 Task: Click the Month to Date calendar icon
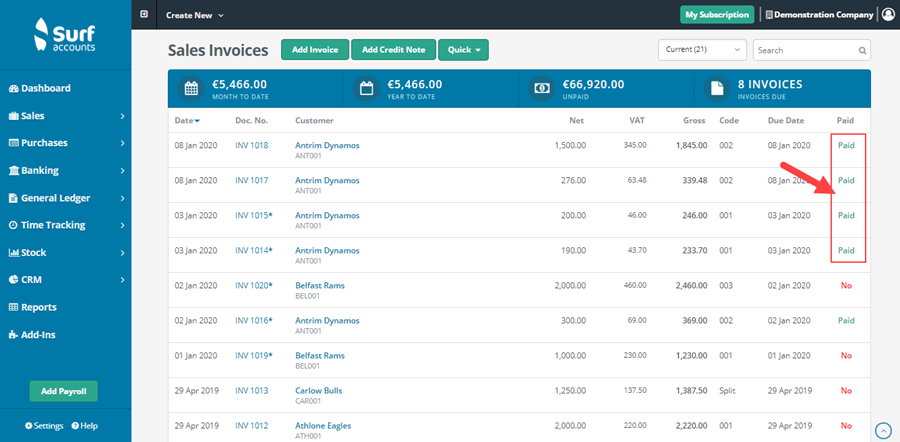click(x=191, y=89)
